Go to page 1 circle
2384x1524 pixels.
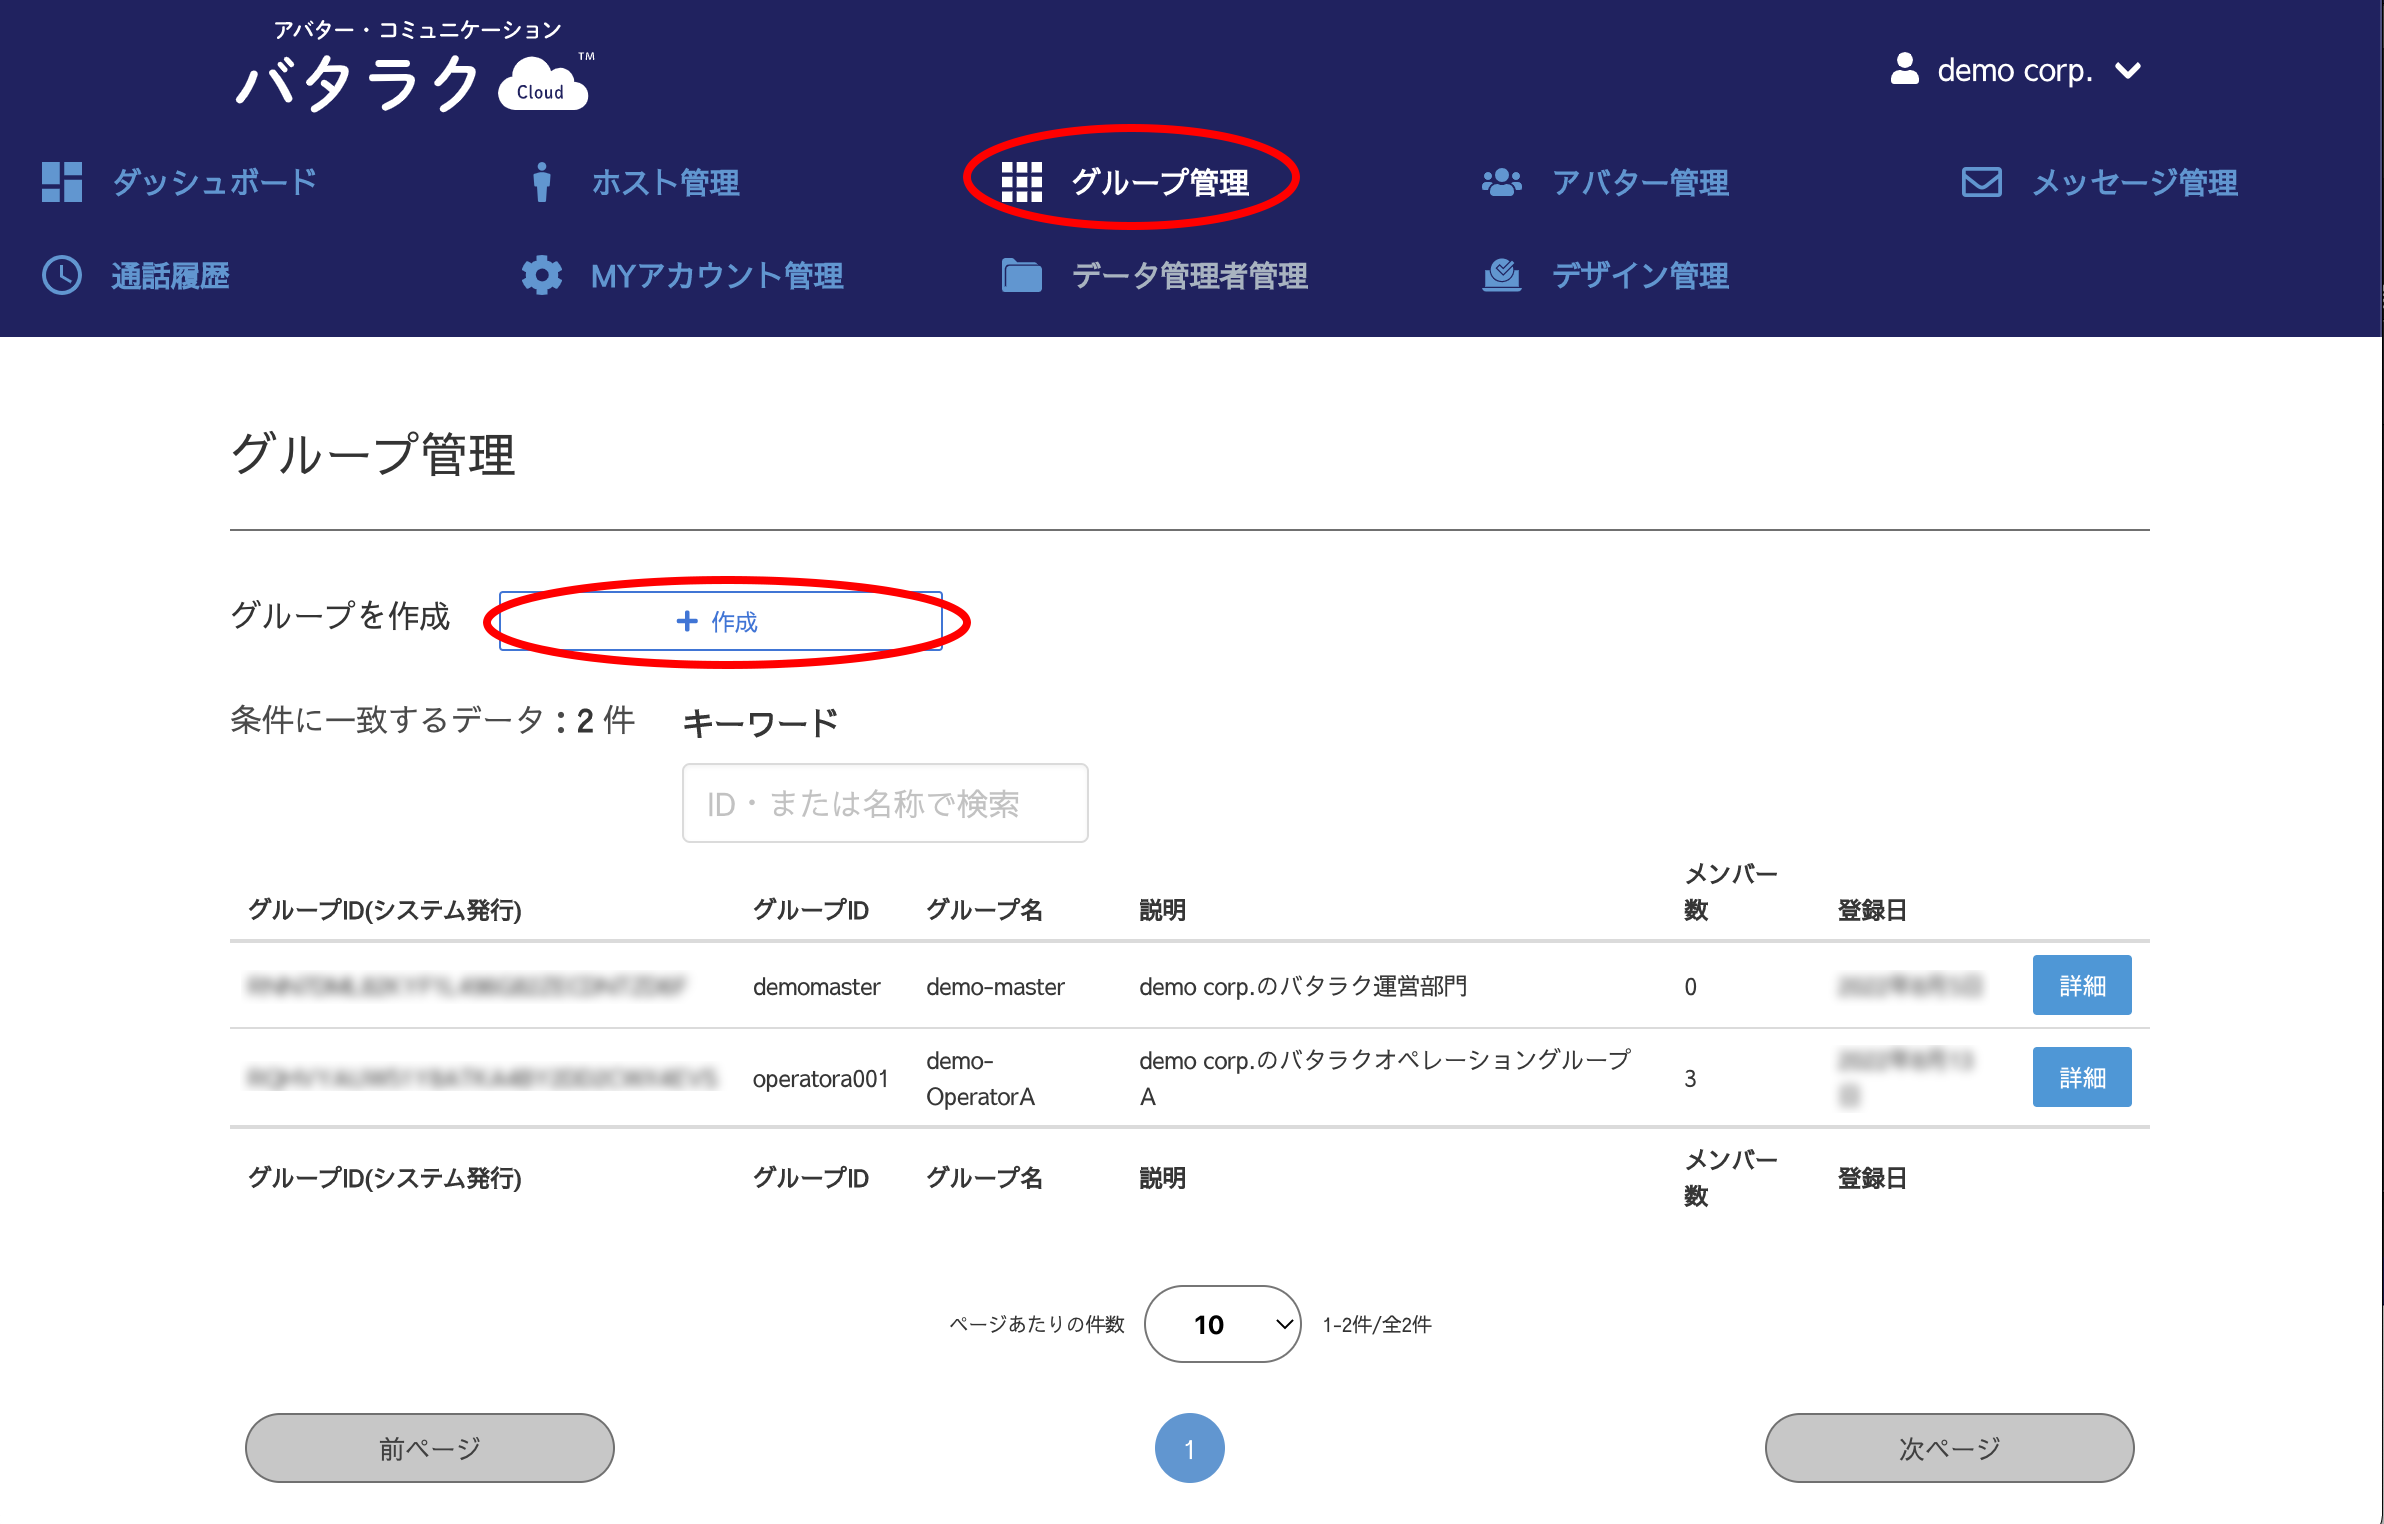(x=1189, y=1448)
